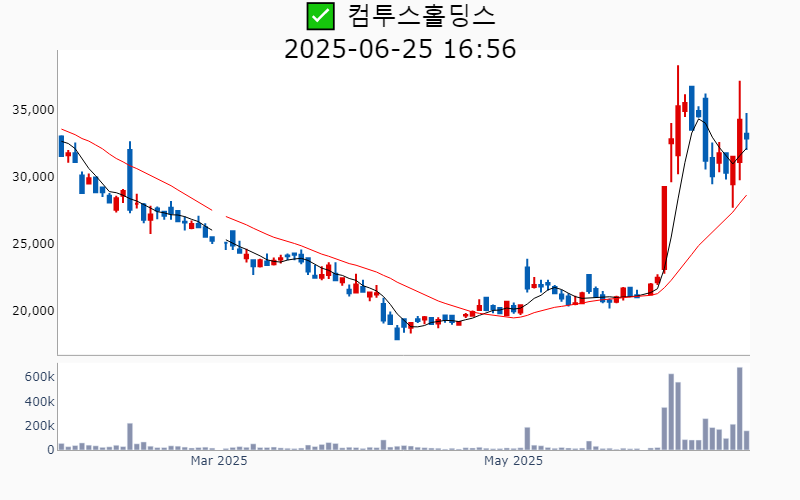Click the 35,000 price axis label

33,110
